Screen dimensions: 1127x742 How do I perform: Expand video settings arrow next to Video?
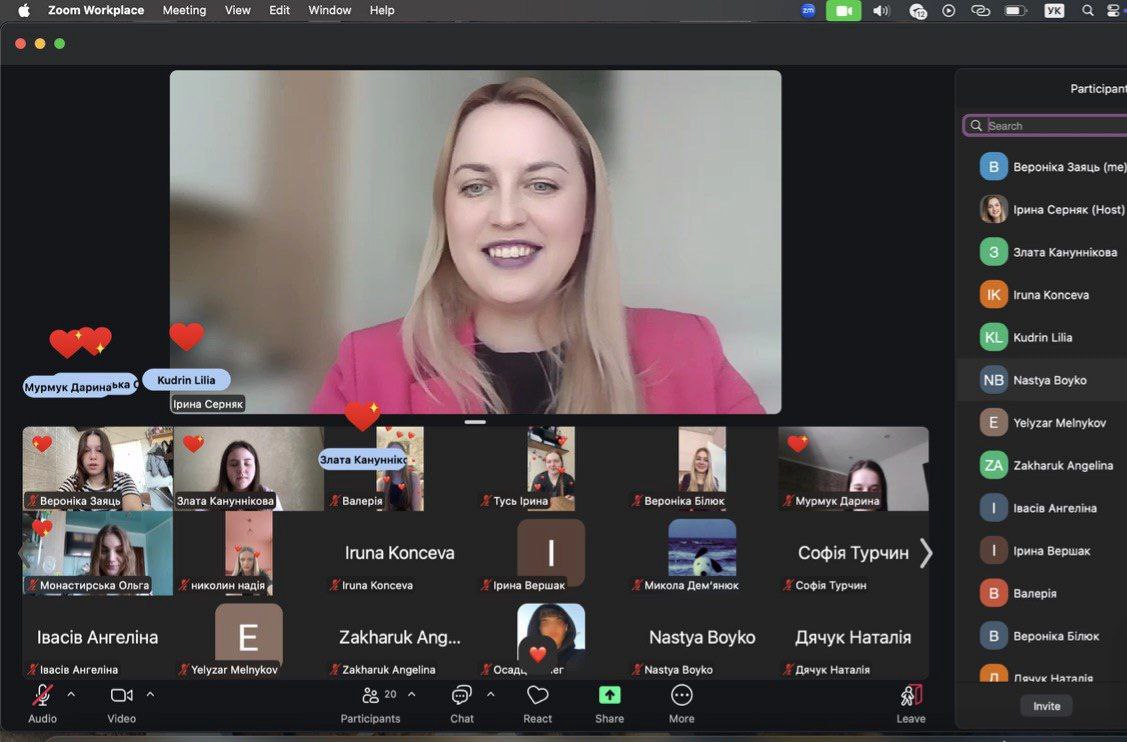(150, 694)
